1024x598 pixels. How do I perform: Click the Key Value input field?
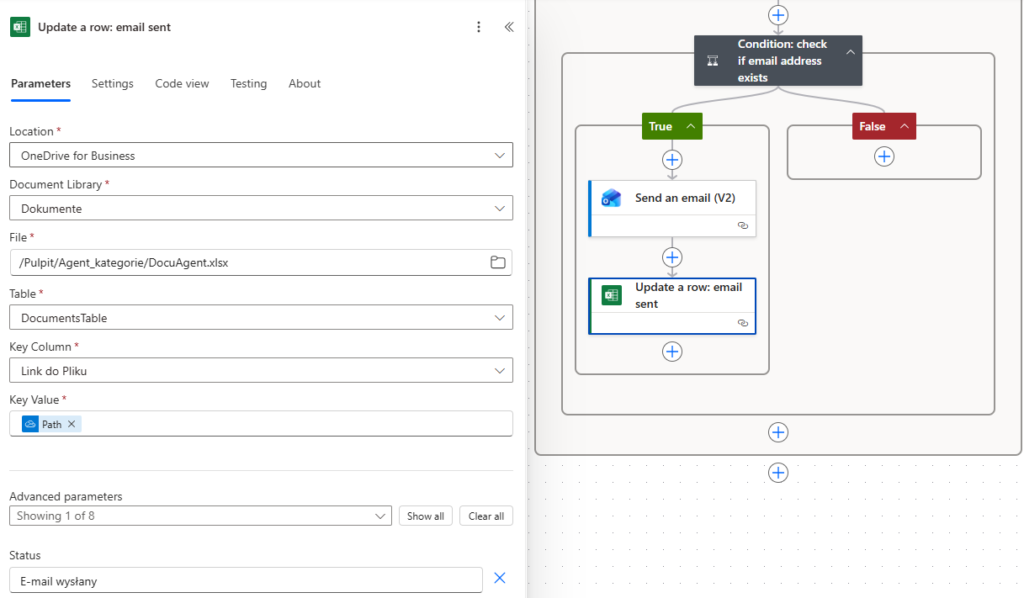[x=261, y=424]
